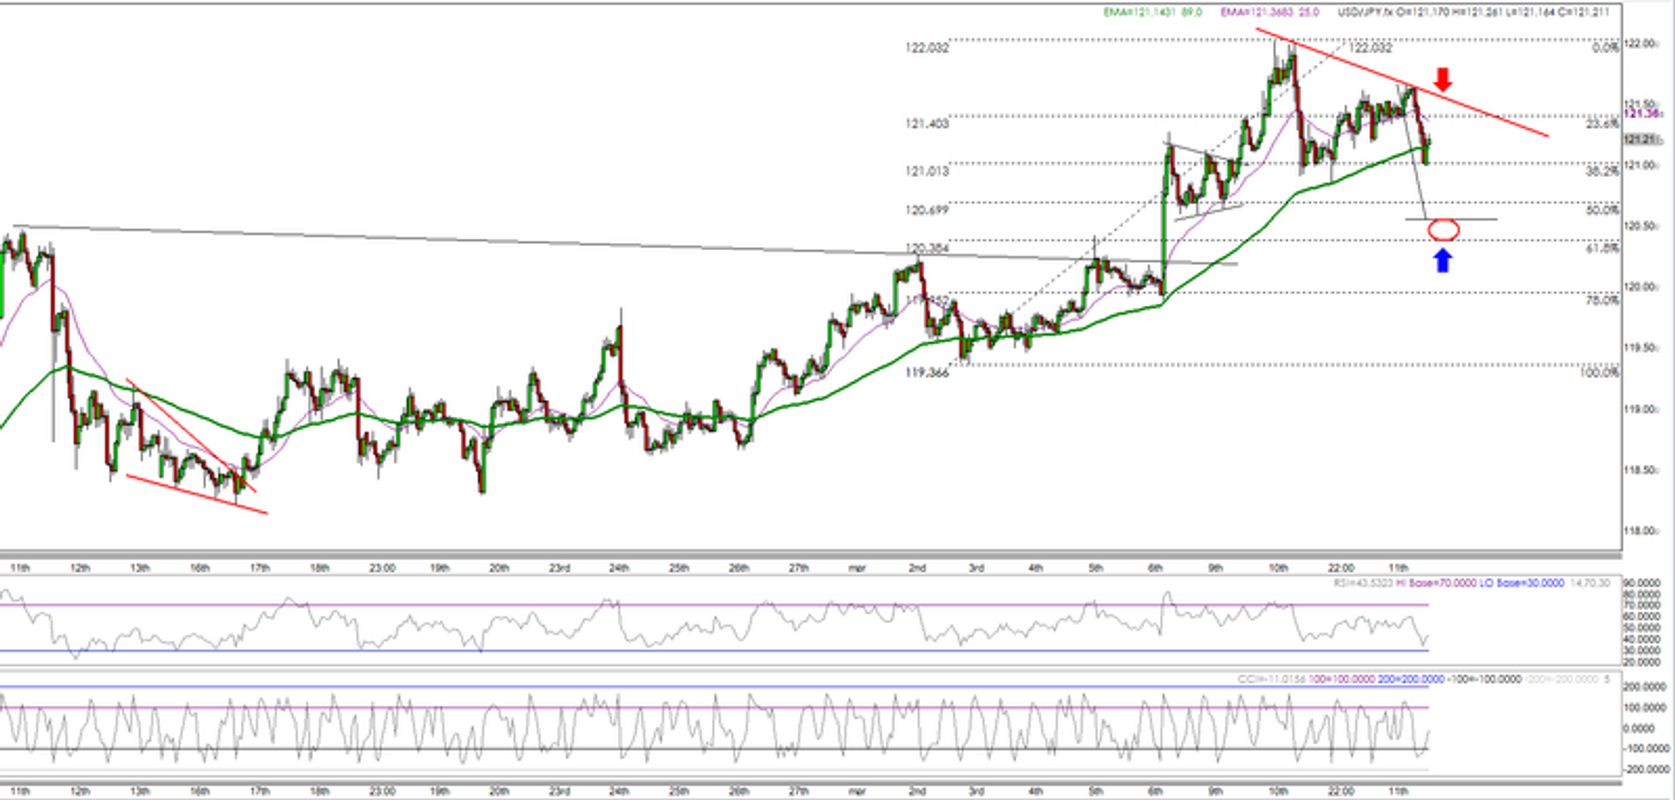Click the red down arrow marker
The image size is (1675, 800).
point(1442,80)
